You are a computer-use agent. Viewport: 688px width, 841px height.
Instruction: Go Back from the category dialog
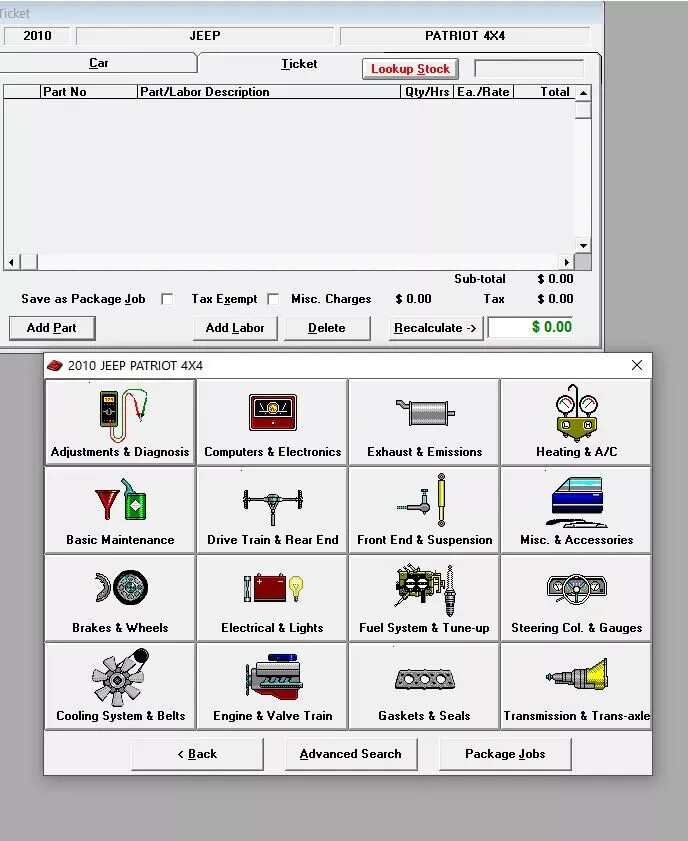pyautogui.click(x=197, y=754)
